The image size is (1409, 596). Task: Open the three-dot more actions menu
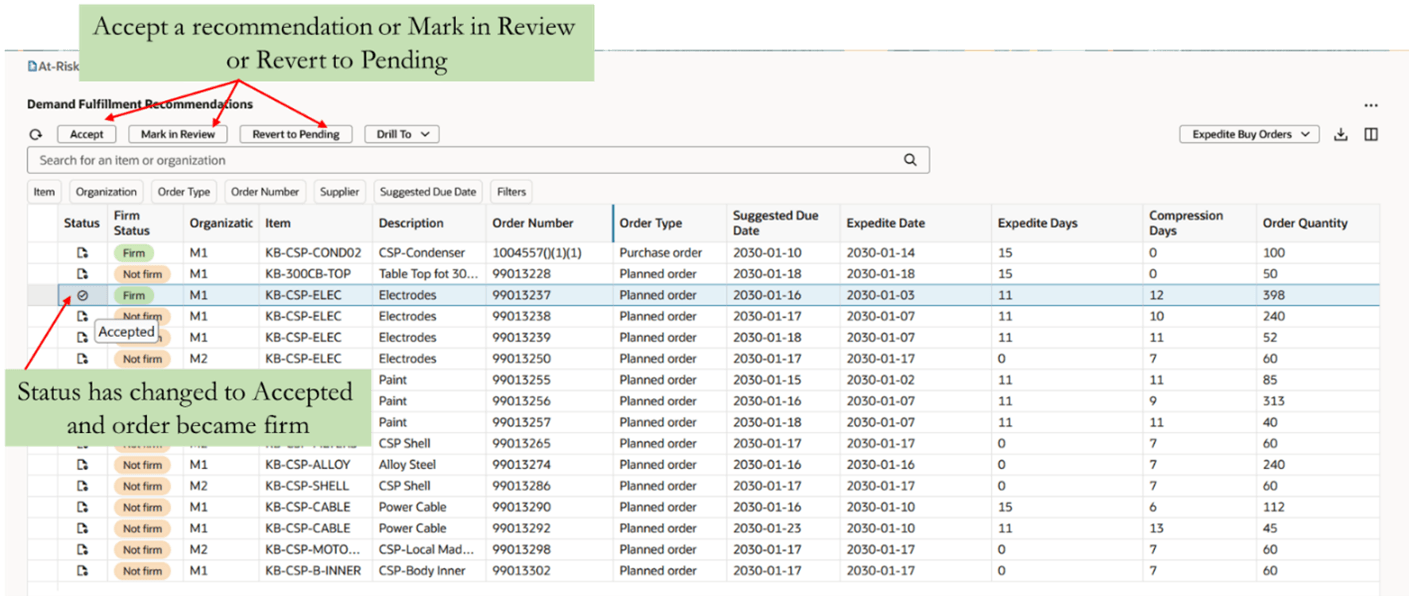click(x=1370, y=105)
